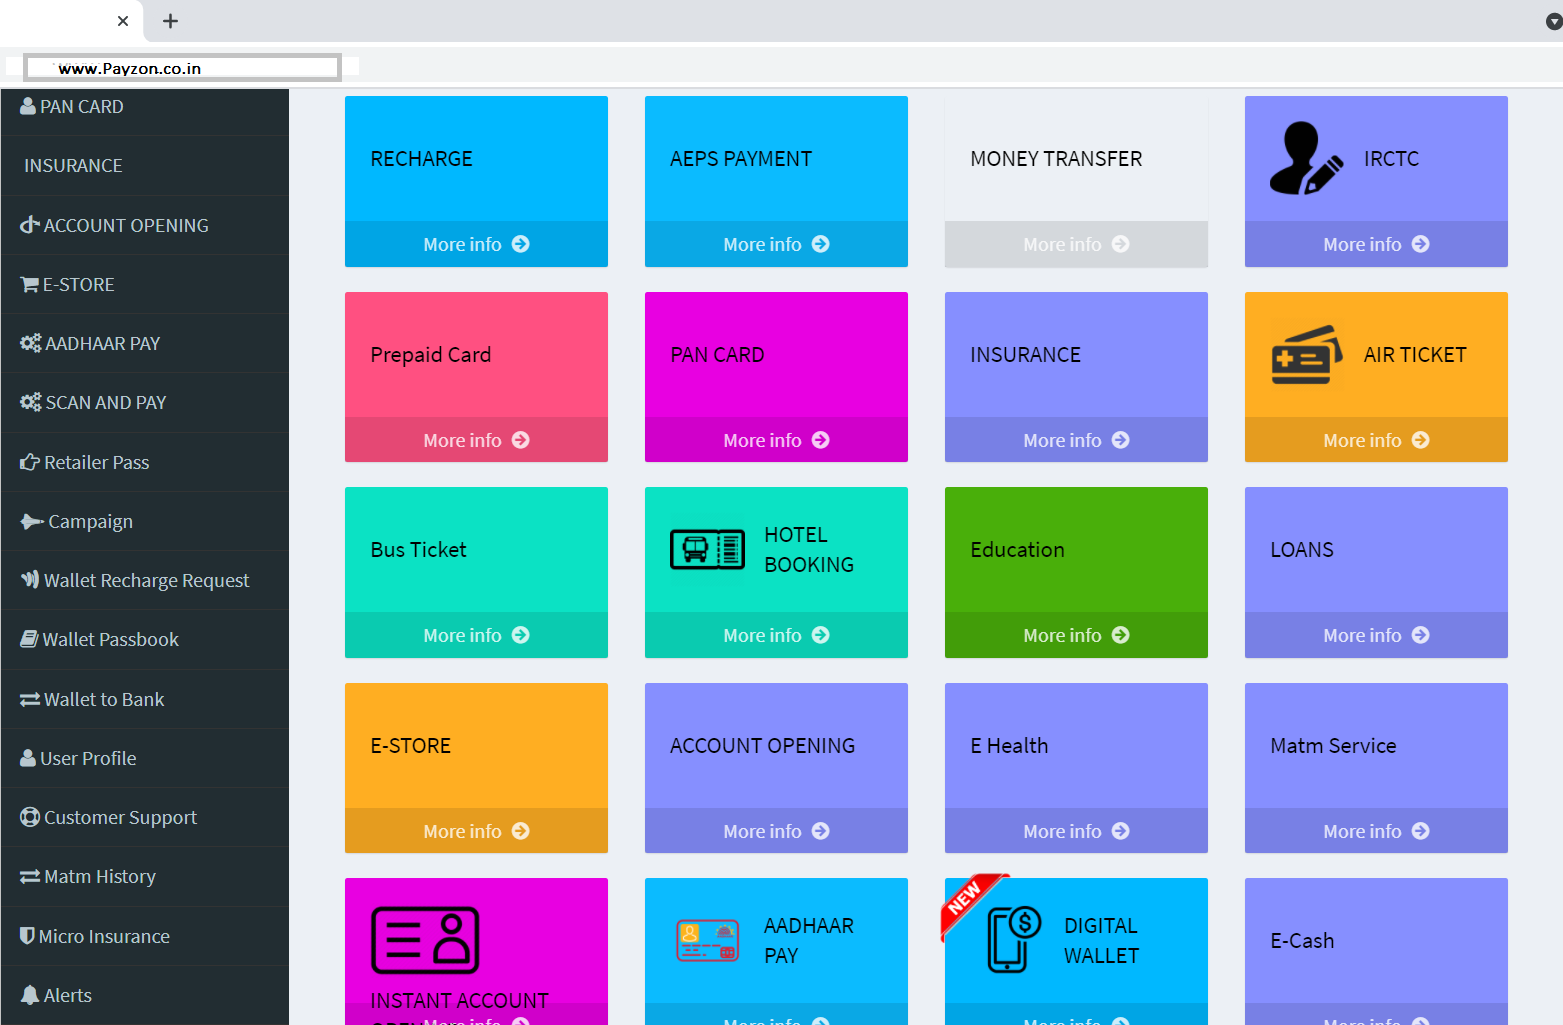The height and width of the screenshot is (1025, 1563).
Task: Click More info under AEPS PAYMENT
Action: [x=775, y=244]
